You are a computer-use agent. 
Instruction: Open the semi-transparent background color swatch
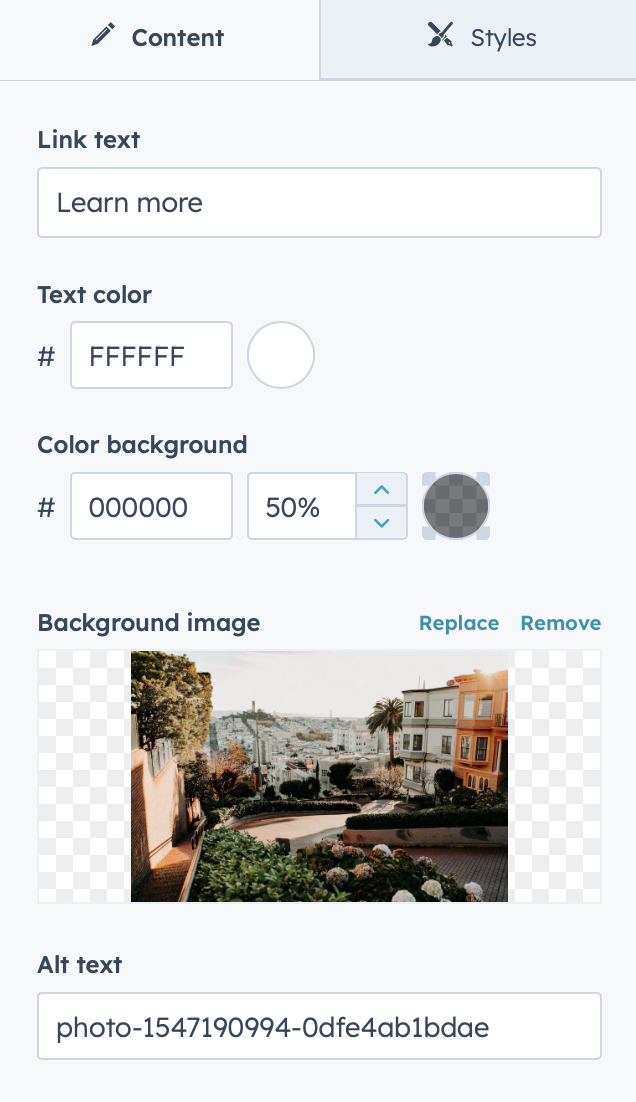(455, 506)
